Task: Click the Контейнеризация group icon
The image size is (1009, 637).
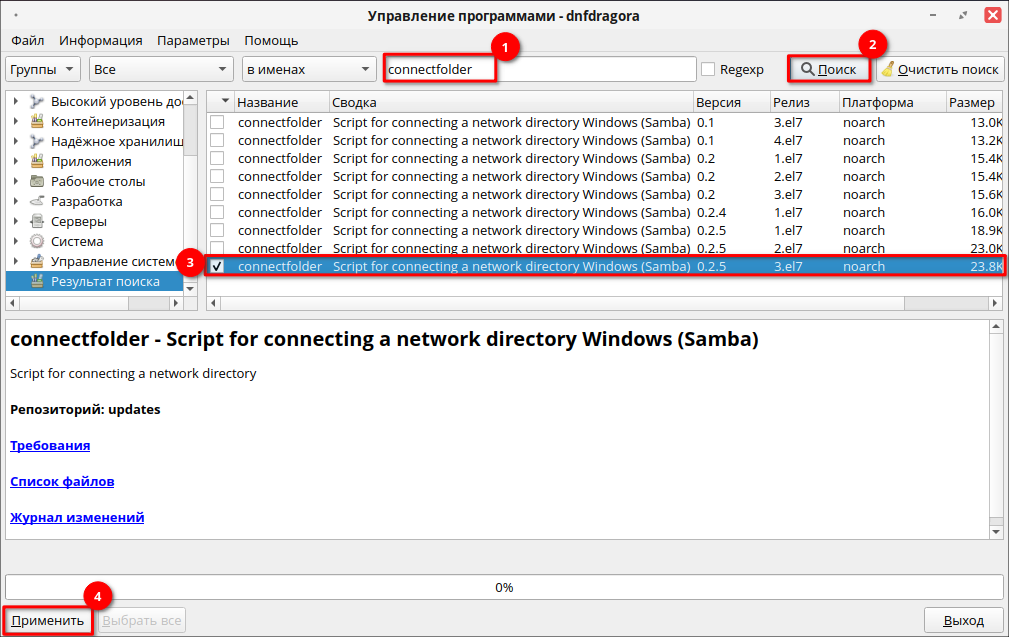Action: coord(37,121)
